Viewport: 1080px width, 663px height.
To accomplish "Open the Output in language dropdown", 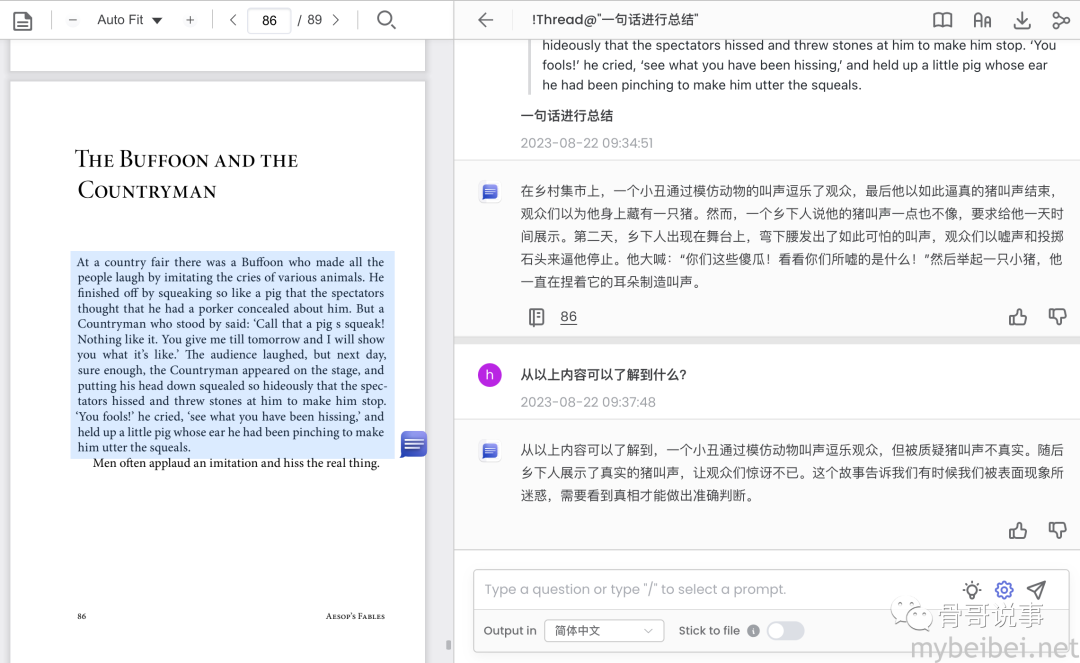I will coord(604,631).
